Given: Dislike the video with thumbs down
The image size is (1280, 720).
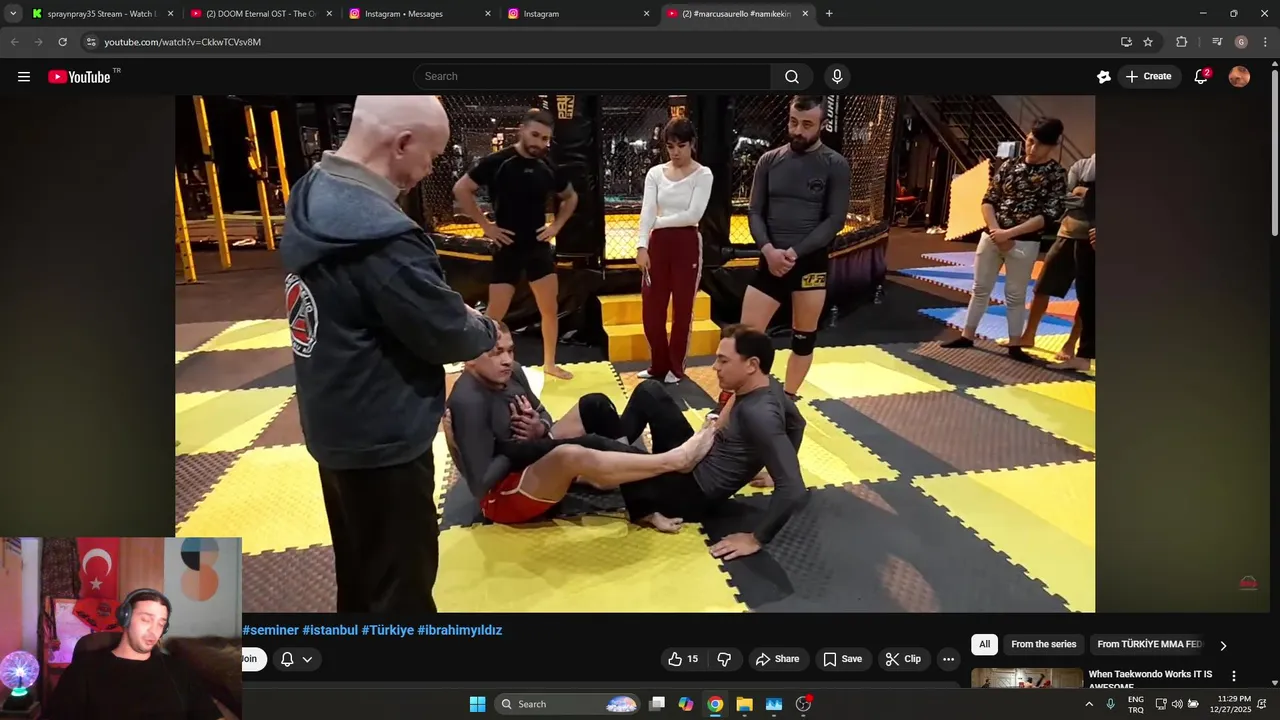Looking at the screenshot, I should click(724, 659).
